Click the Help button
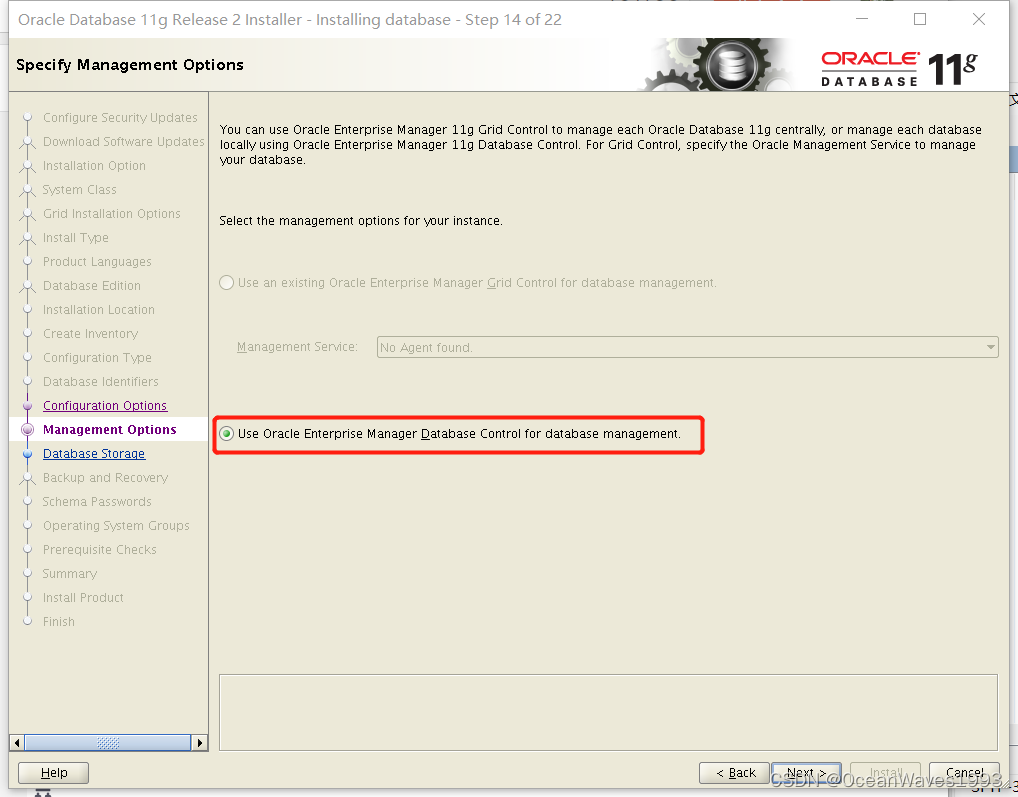Image resolution: width=1018 pixels, height=797 pixels. 53,773
